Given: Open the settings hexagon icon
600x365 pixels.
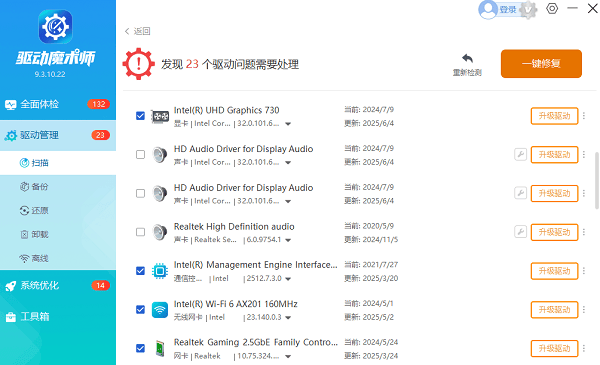Looking at the screenshot, I should point(552,8).
